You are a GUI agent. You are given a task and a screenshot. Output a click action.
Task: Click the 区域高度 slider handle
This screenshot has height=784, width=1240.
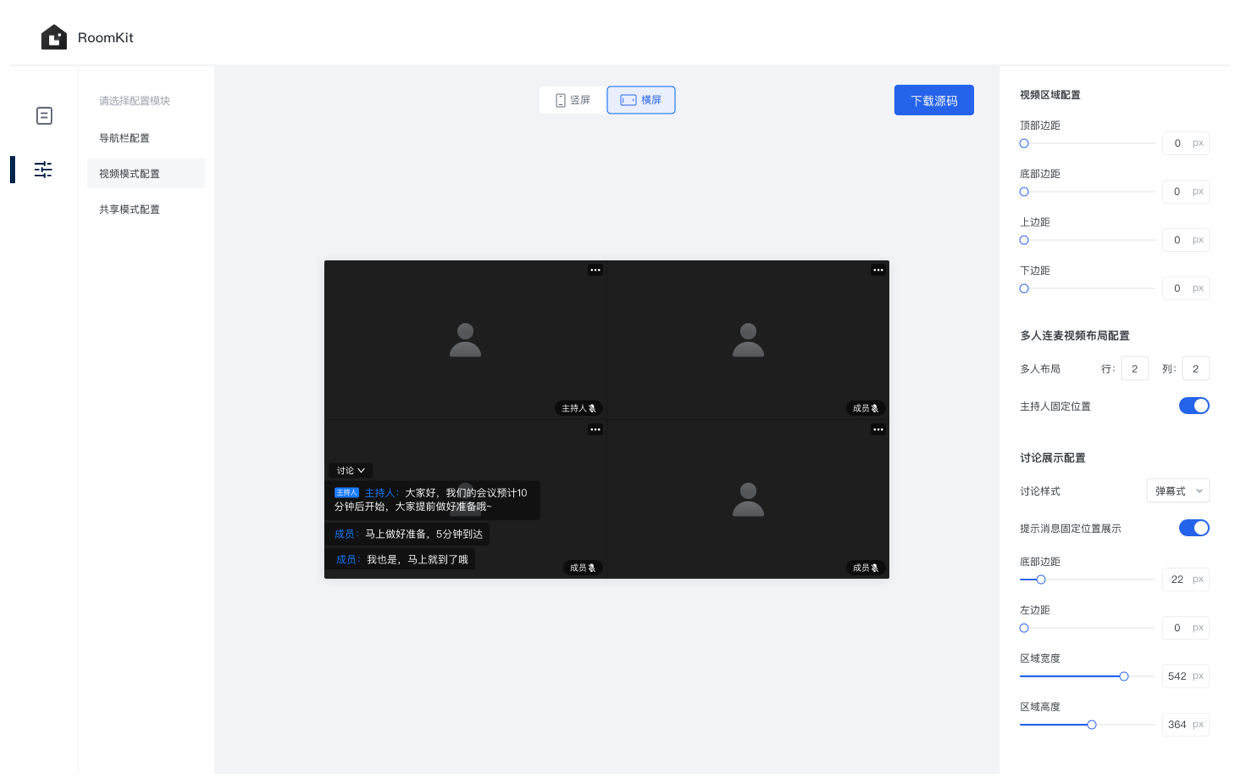tap(1092, 725)
